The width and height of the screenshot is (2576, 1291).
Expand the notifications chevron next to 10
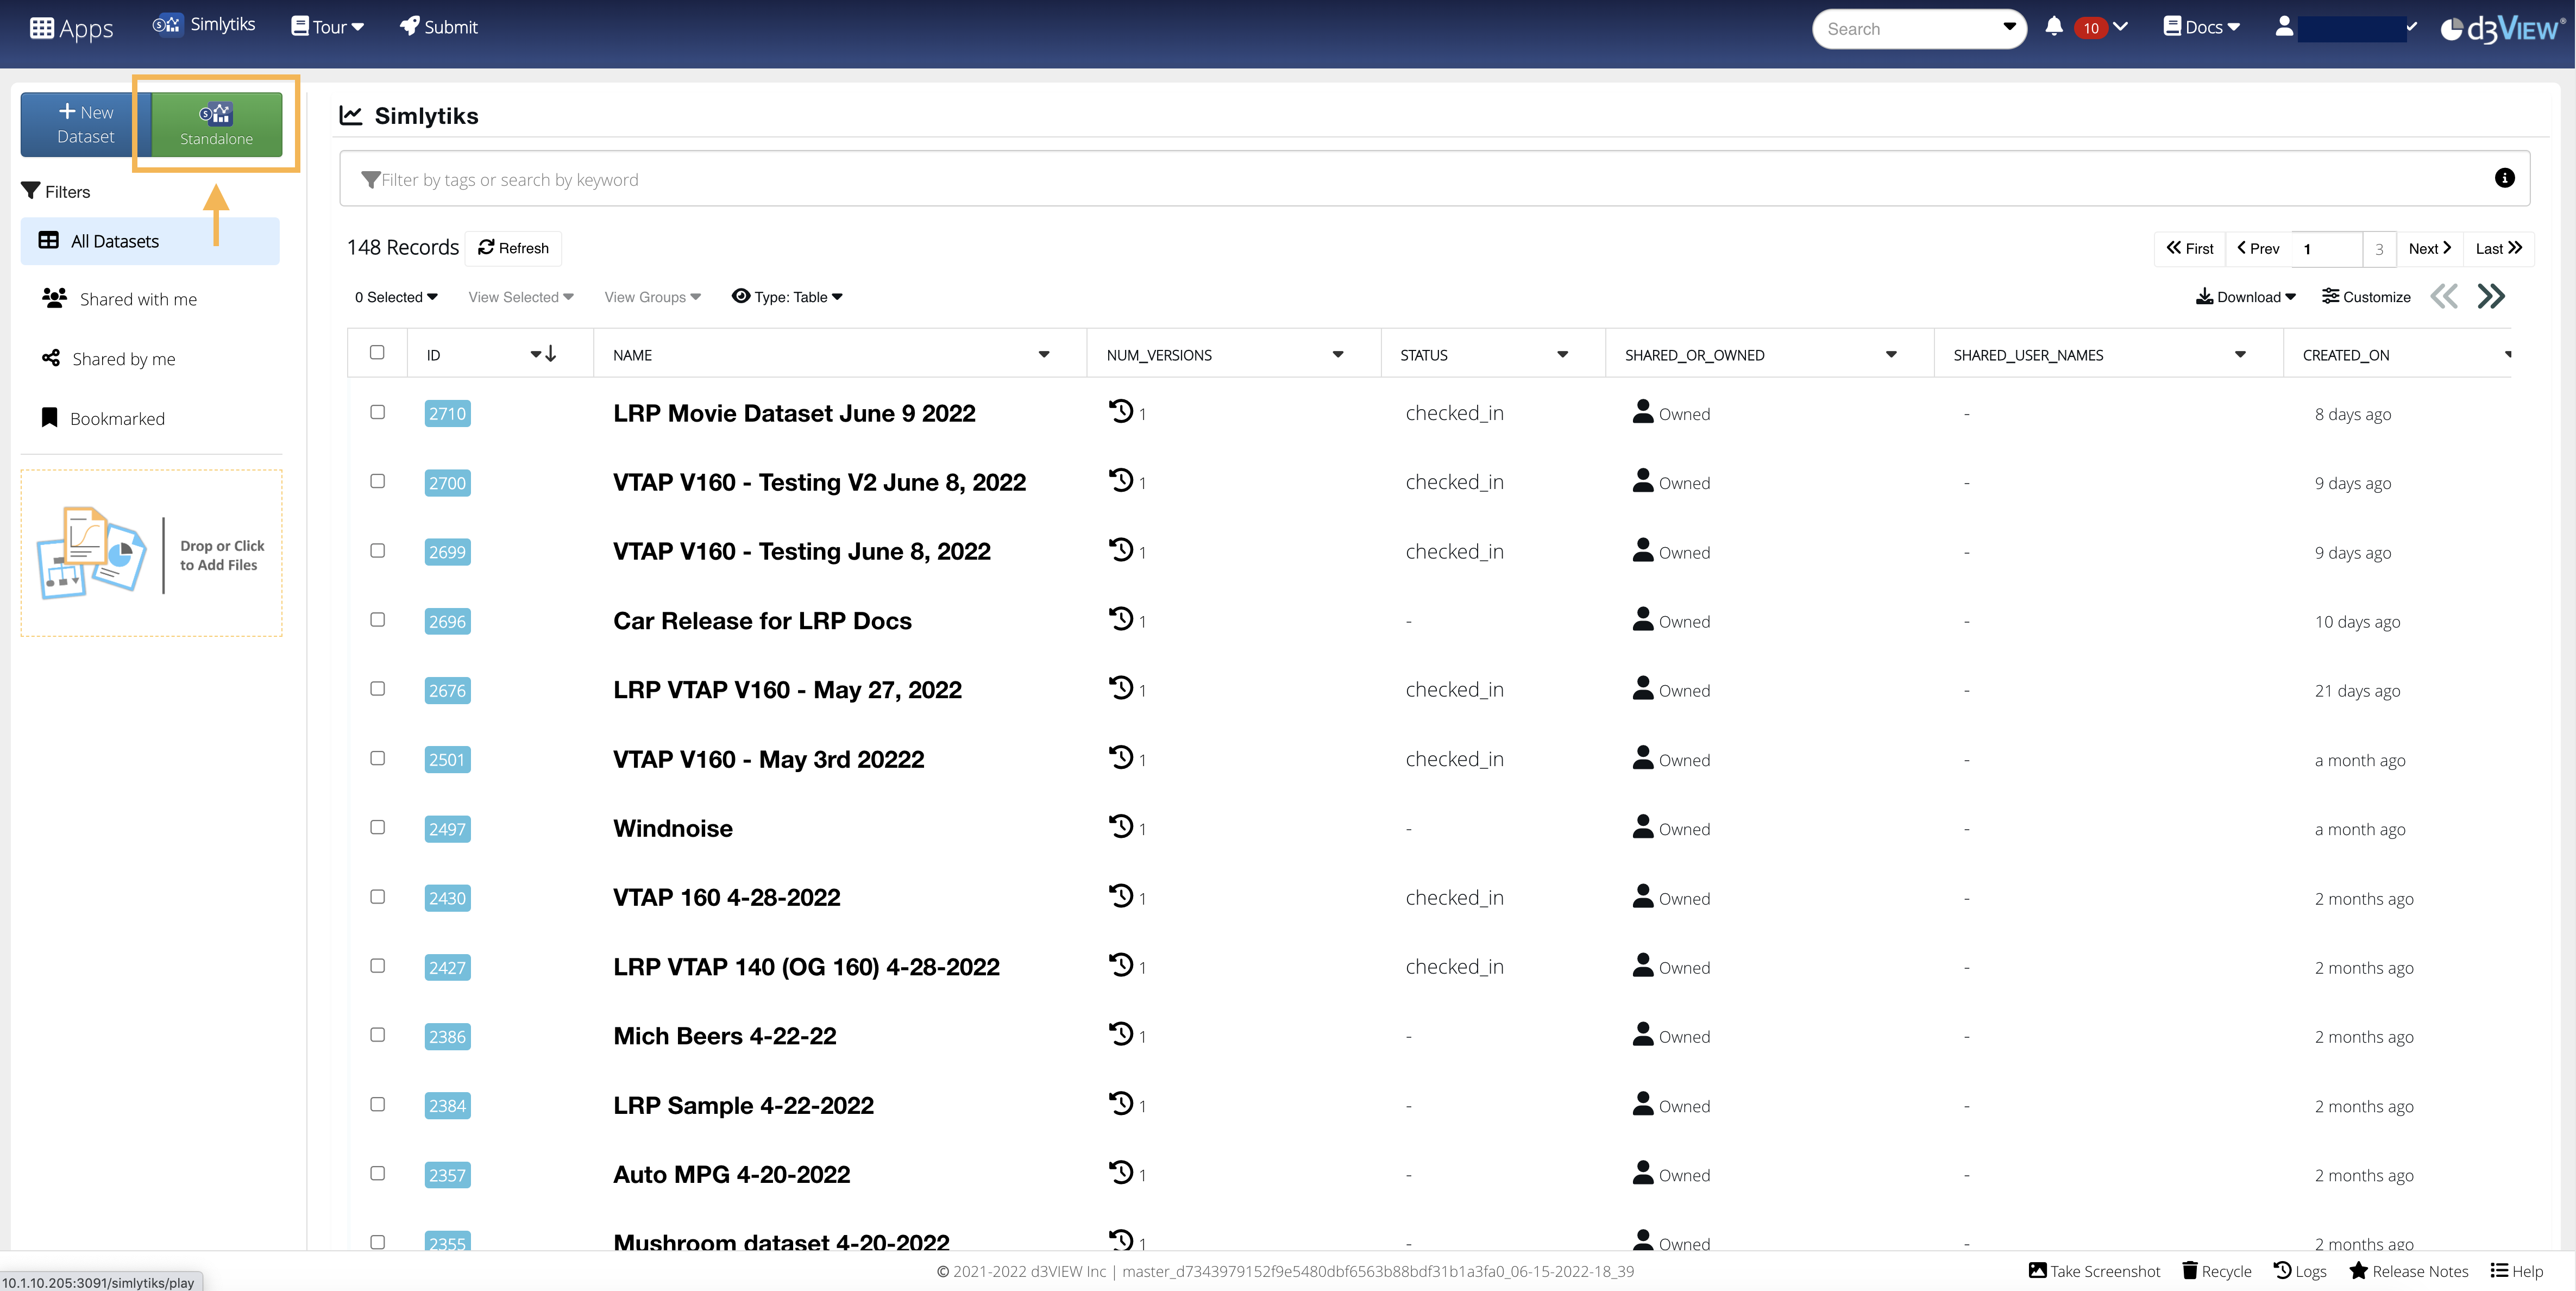click(x=2120, y=27)
